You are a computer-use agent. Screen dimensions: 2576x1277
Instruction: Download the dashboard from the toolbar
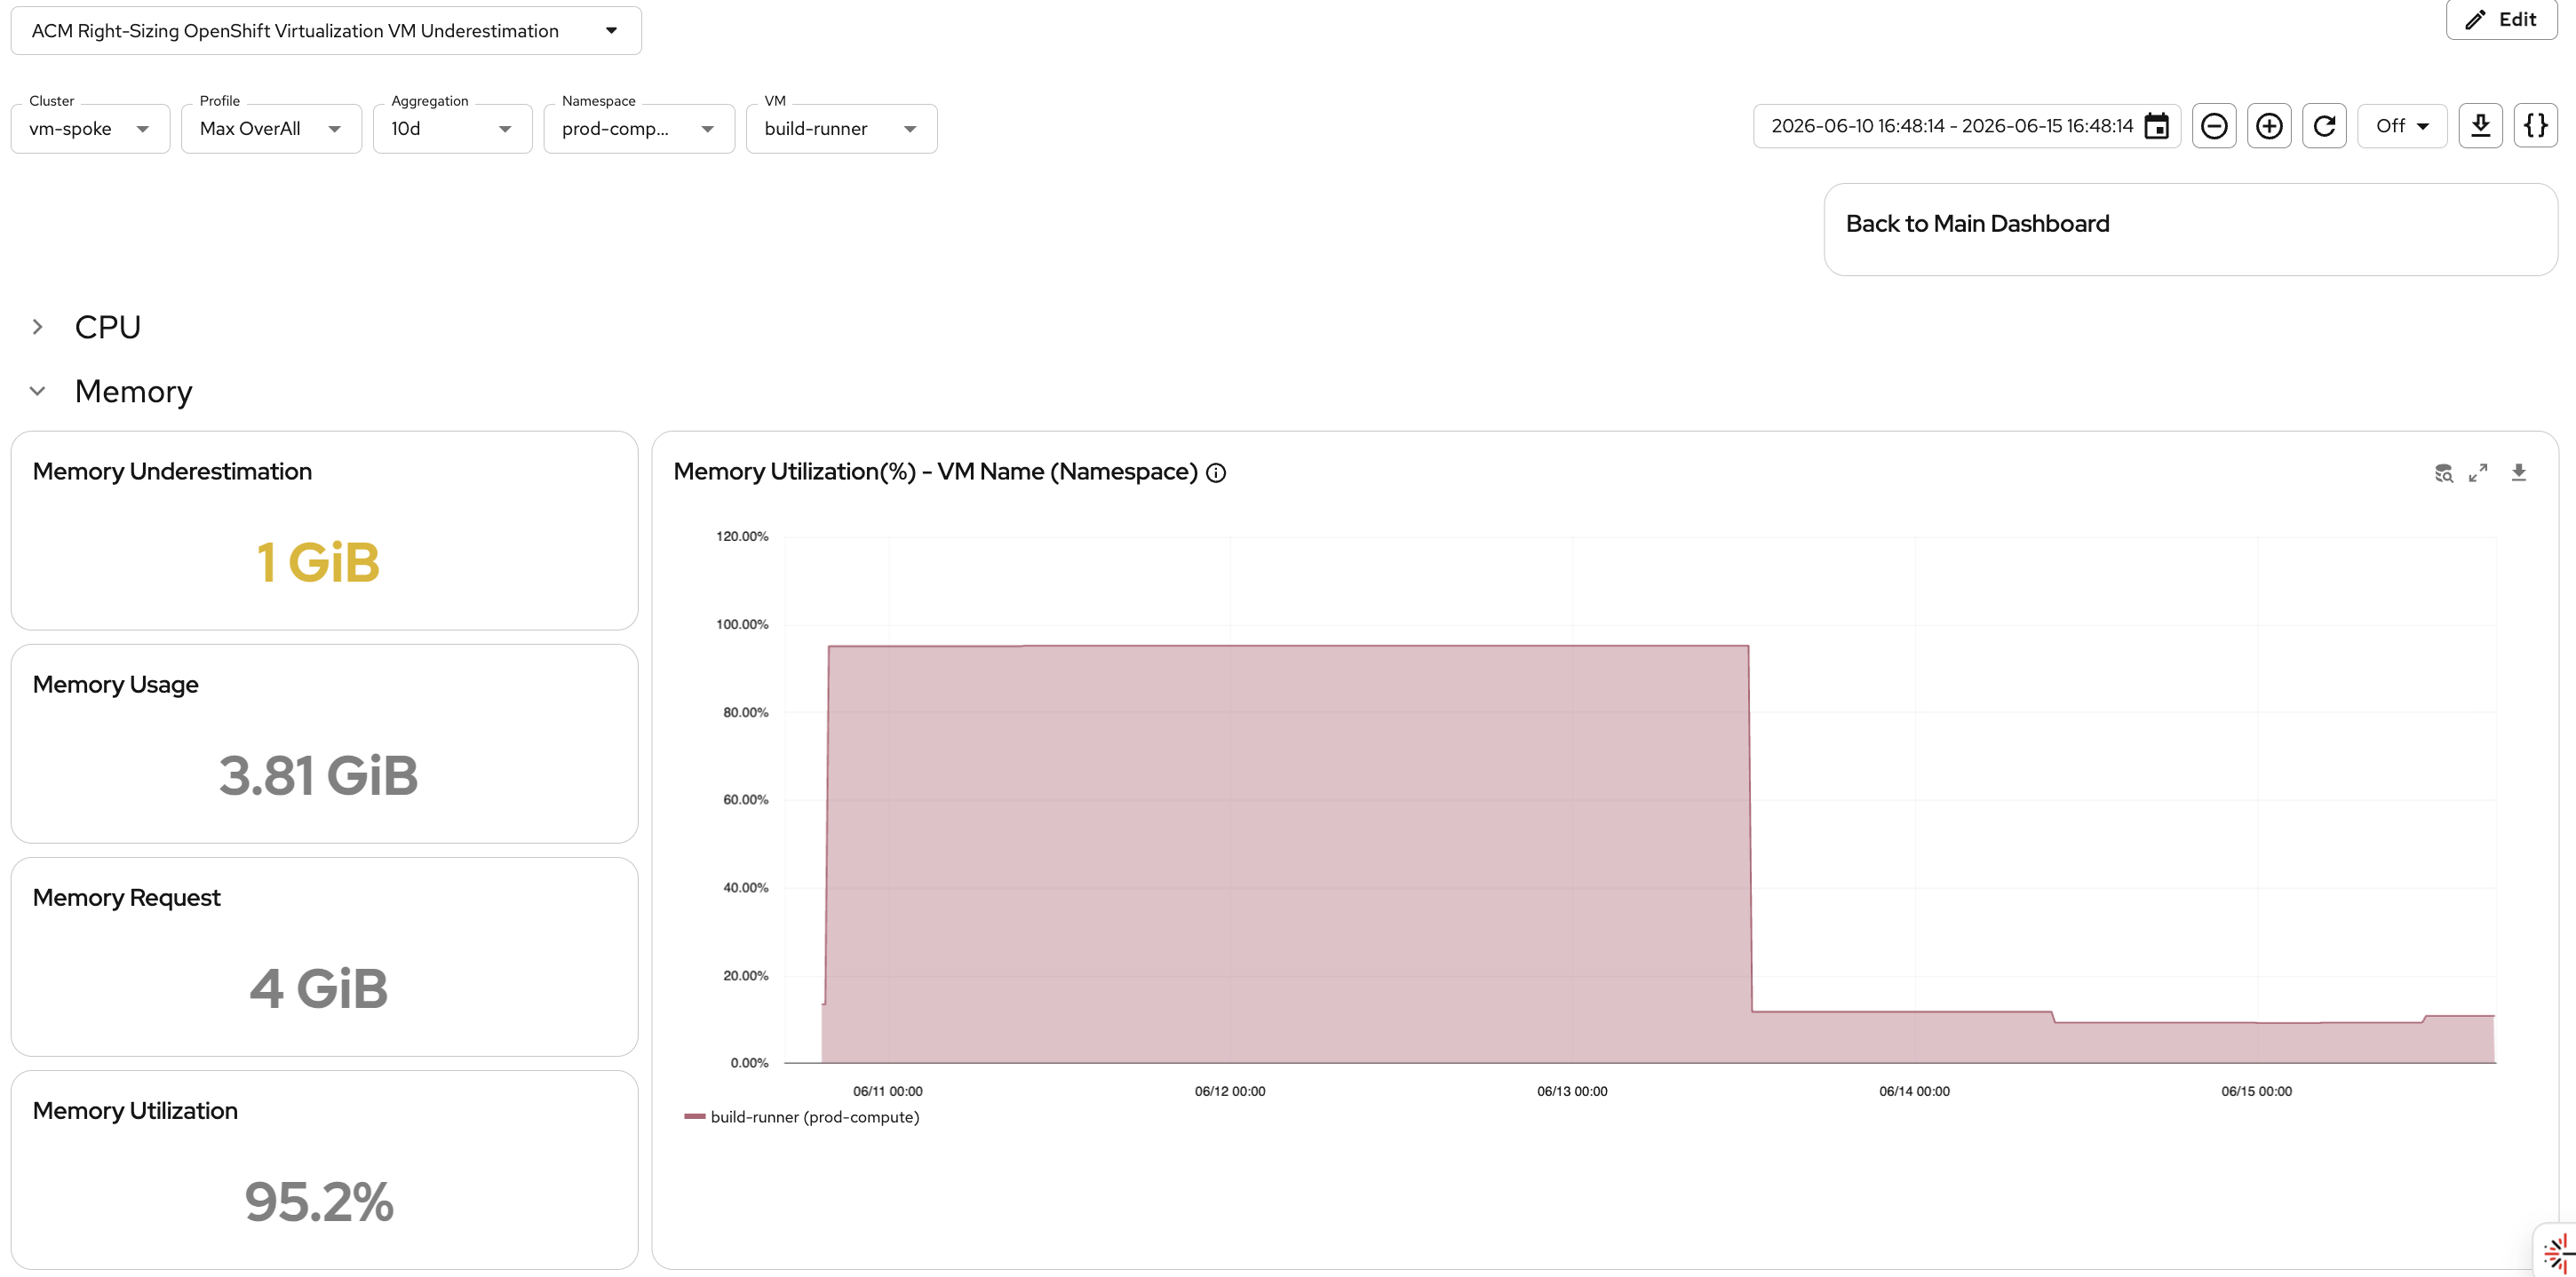(2480, 126)
